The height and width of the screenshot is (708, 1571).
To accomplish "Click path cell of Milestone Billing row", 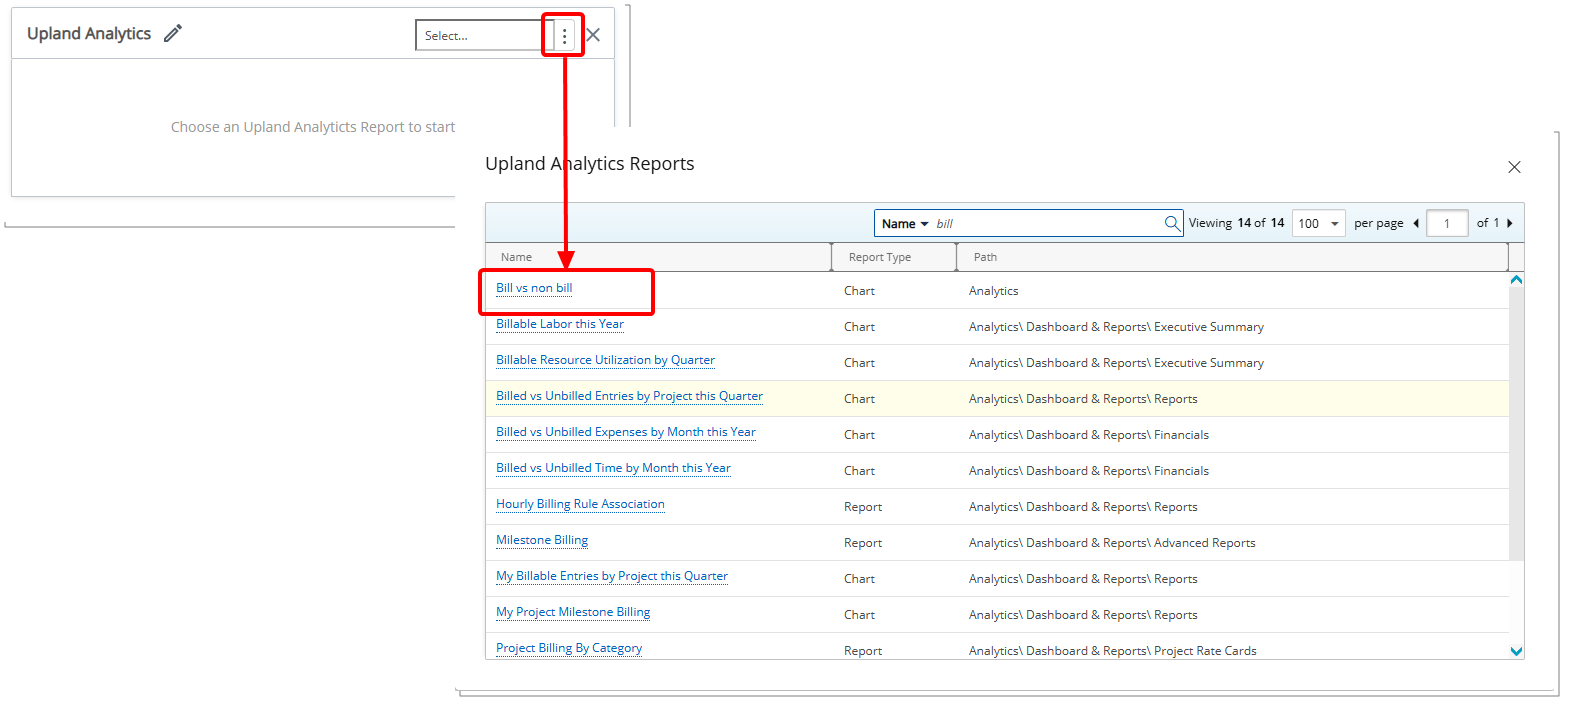I will (1112, 543).
